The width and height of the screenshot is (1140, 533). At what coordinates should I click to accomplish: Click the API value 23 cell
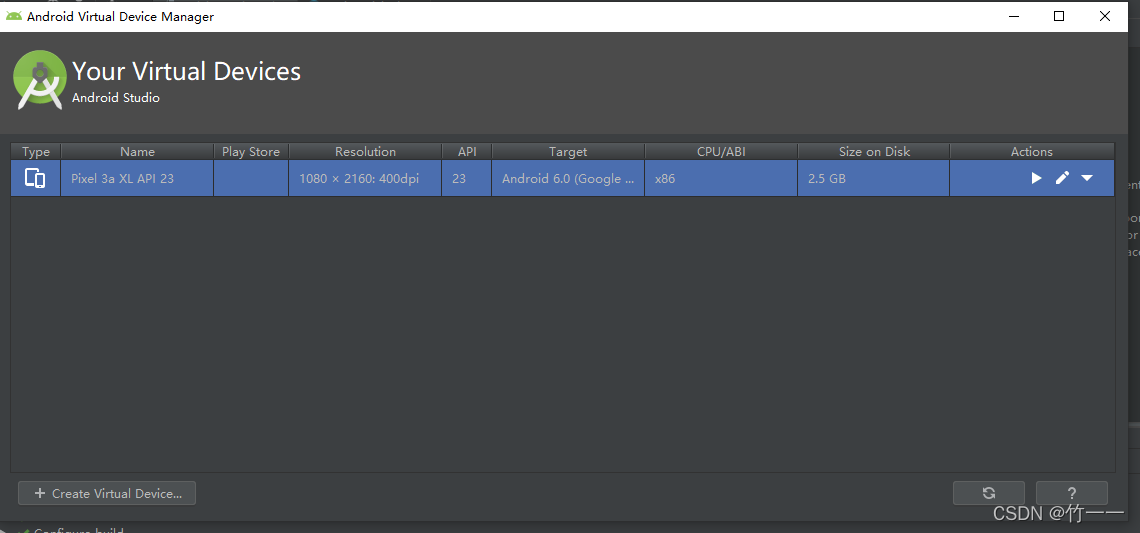(467, 178)
